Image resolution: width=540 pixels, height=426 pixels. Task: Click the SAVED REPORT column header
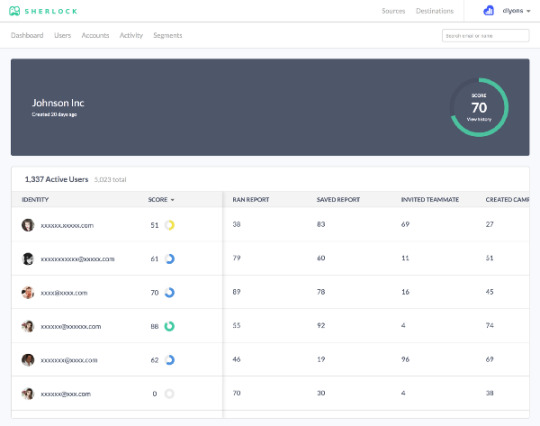(x=338, y=200)
